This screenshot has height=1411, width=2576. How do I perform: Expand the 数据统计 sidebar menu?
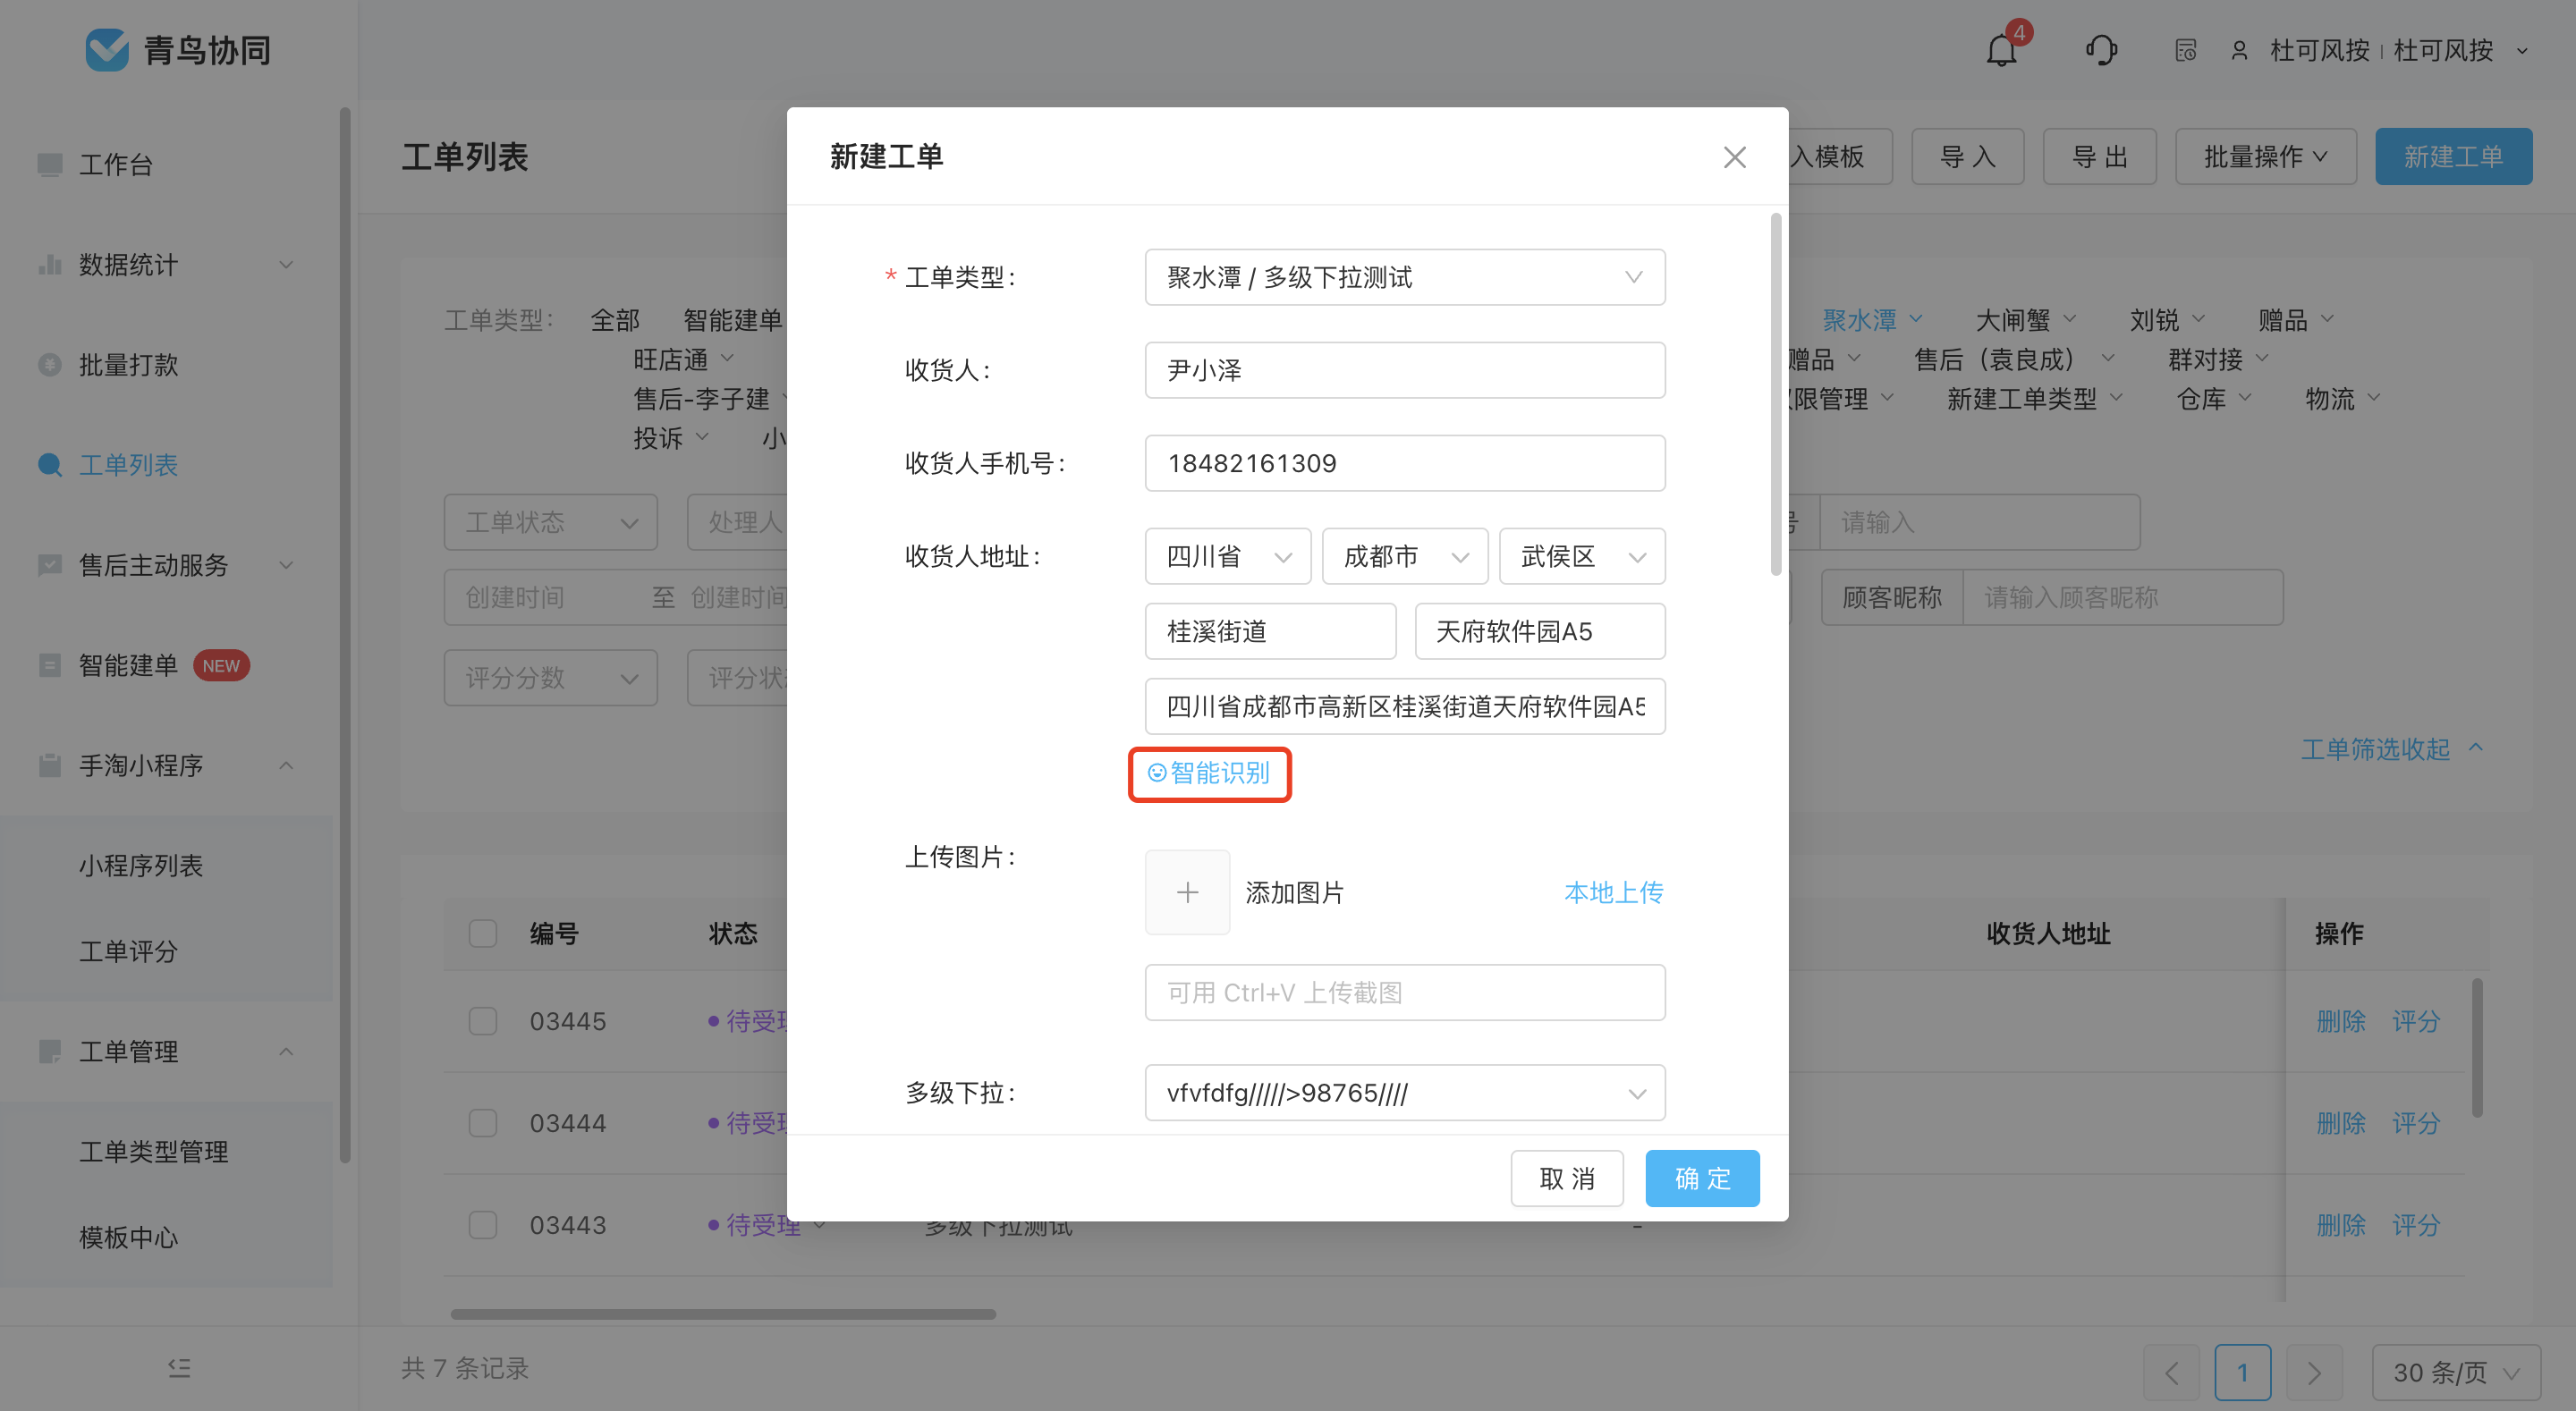pos(286,264)
